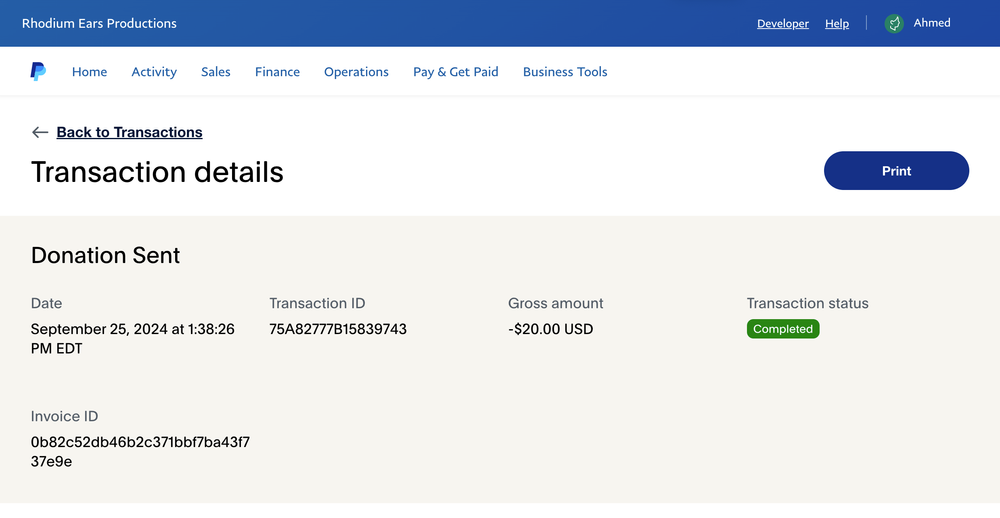Click the PayPal logo icon
Screen dimensions: 1000x518
coord(38,71)
